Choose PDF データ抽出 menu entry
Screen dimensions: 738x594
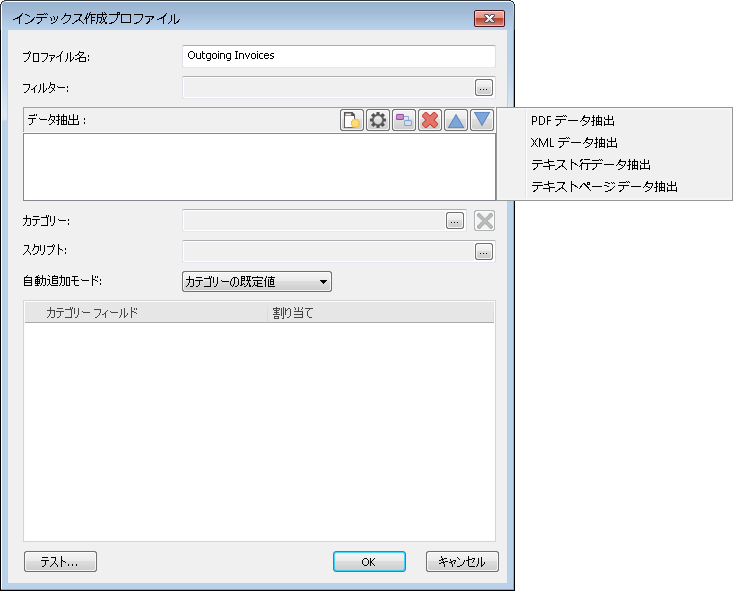[614, 121]
